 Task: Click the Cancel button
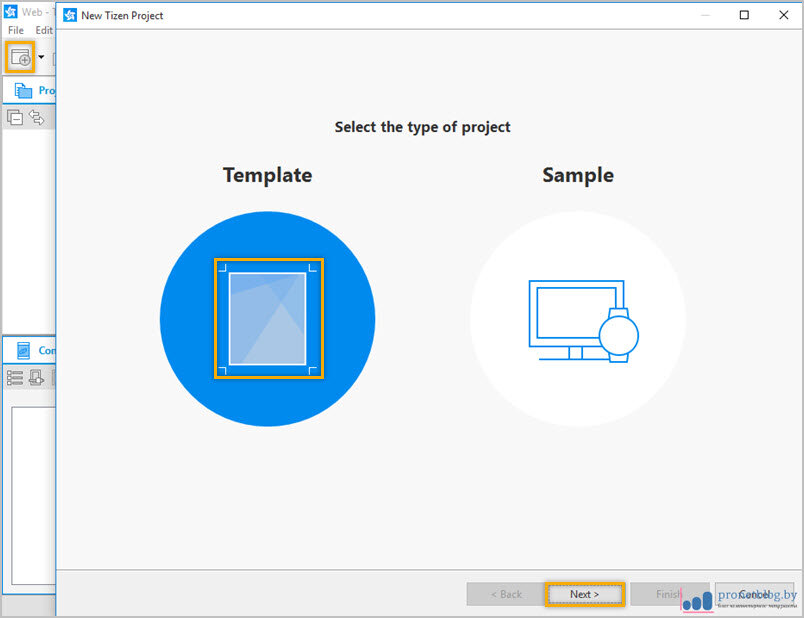pos(754,594)
